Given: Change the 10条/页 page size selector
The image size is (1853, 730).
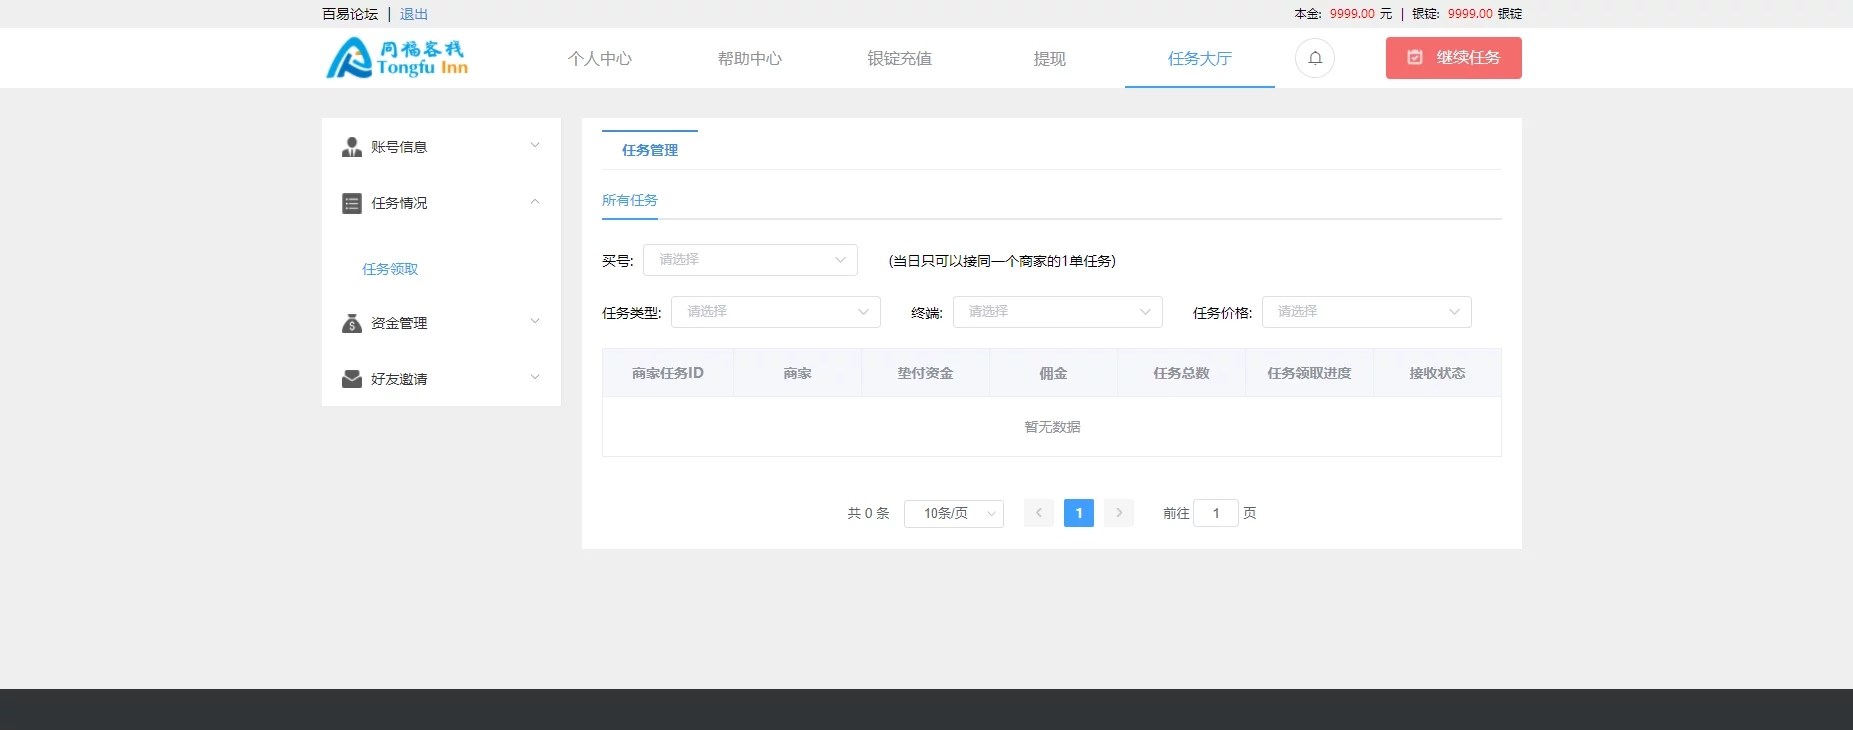Looking at the screenshot, I should click(953, 513).
